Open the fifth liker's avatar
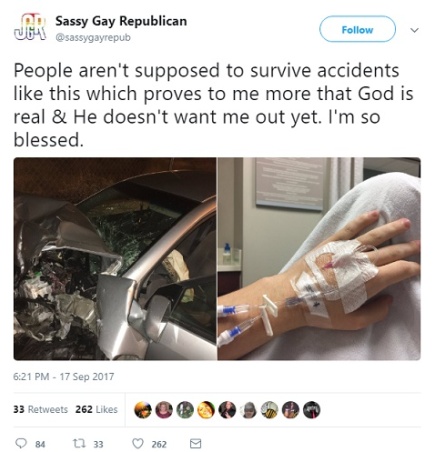The width and height of the screenshot is (435, 452). 227,410
